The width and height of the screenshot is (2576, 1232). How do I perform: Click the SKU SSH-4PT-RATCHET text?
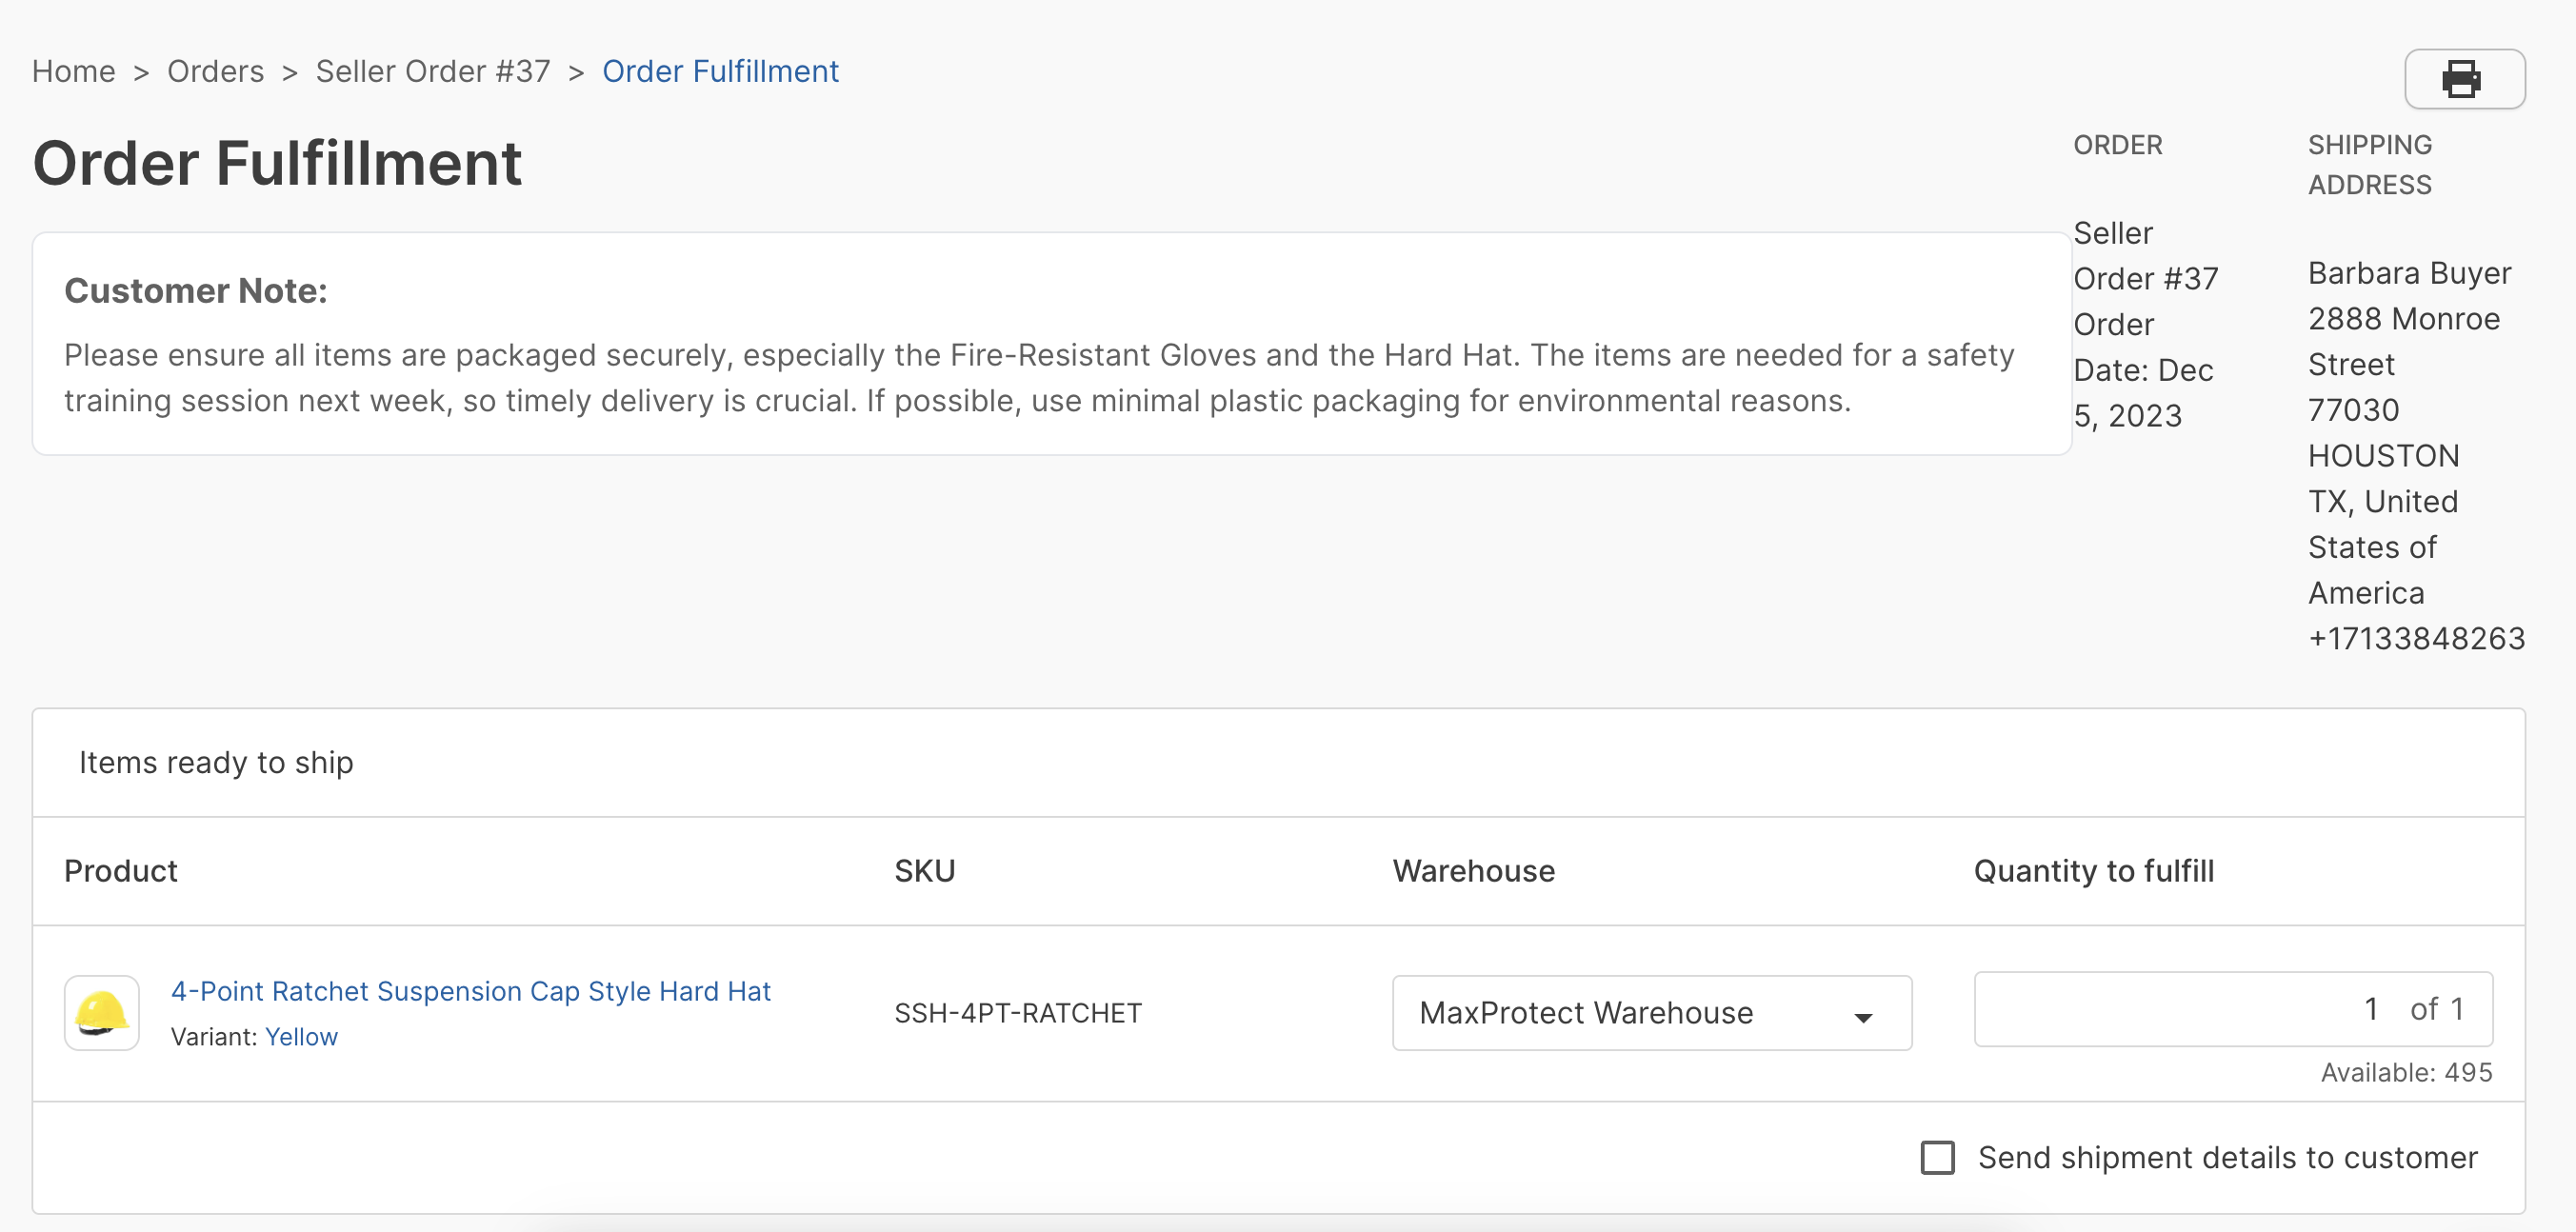coord(1017,1013)
